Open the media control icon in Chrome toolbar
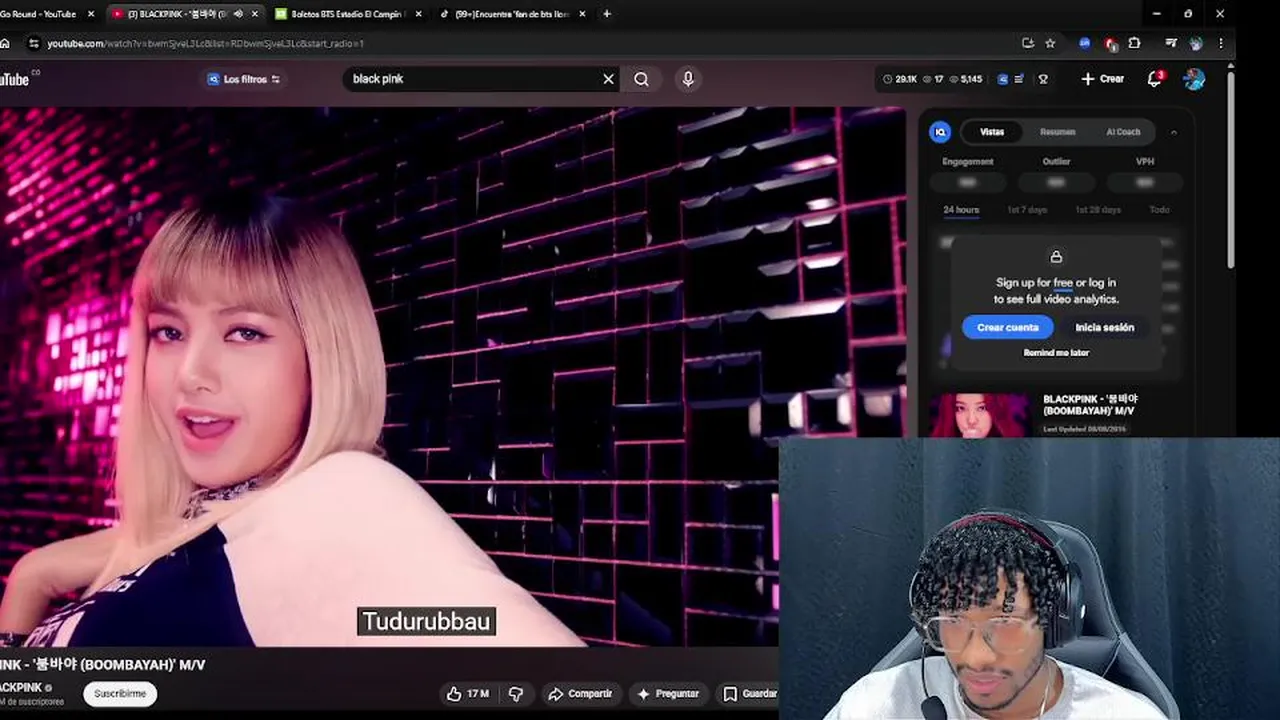 1171,43
